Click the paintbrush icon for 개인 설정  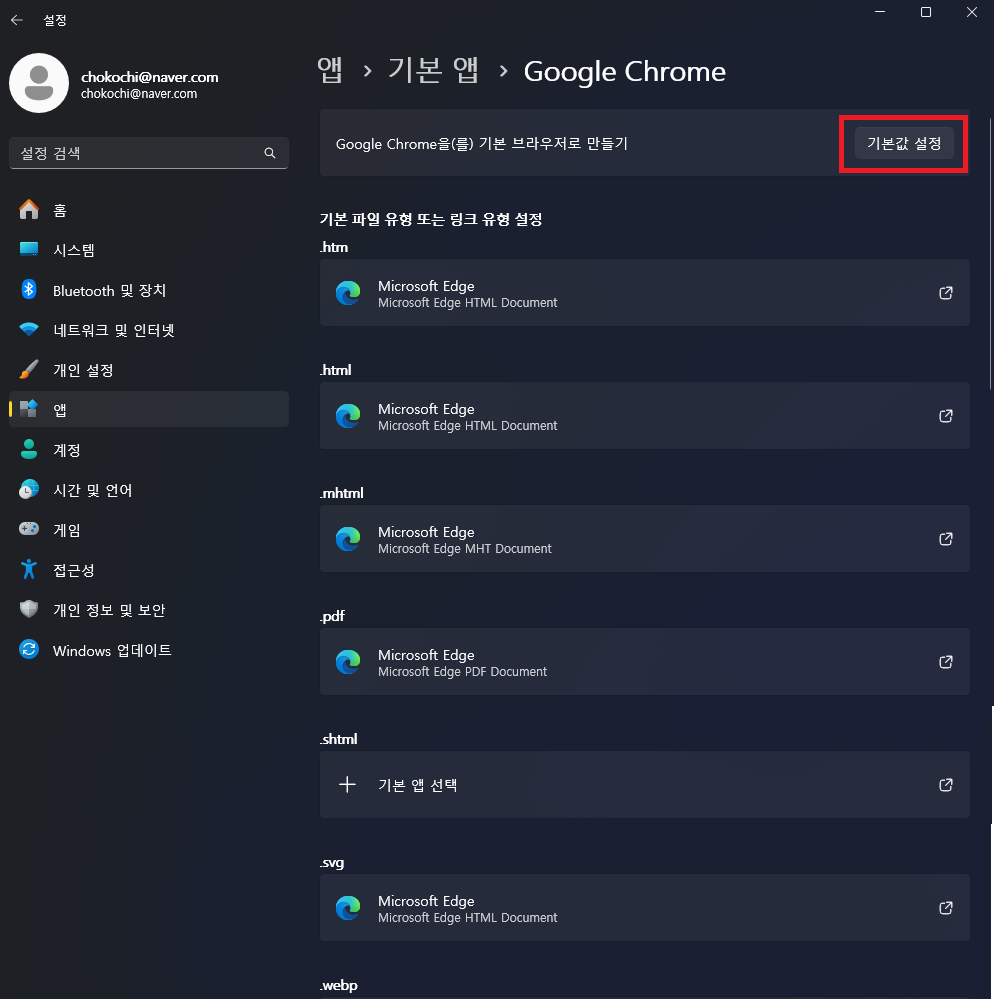29,370
